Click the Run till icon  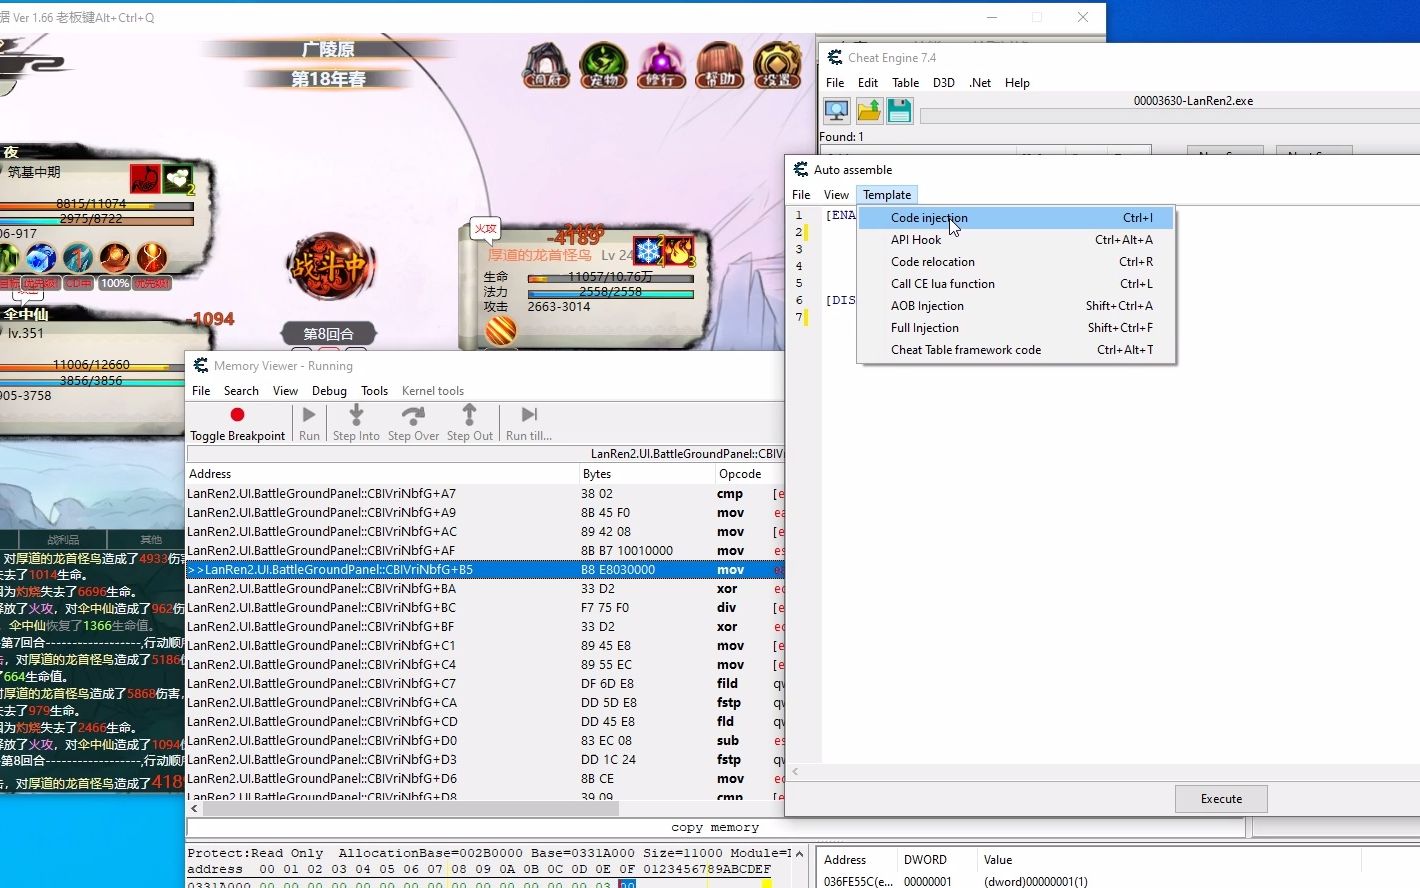pos(529,415)
